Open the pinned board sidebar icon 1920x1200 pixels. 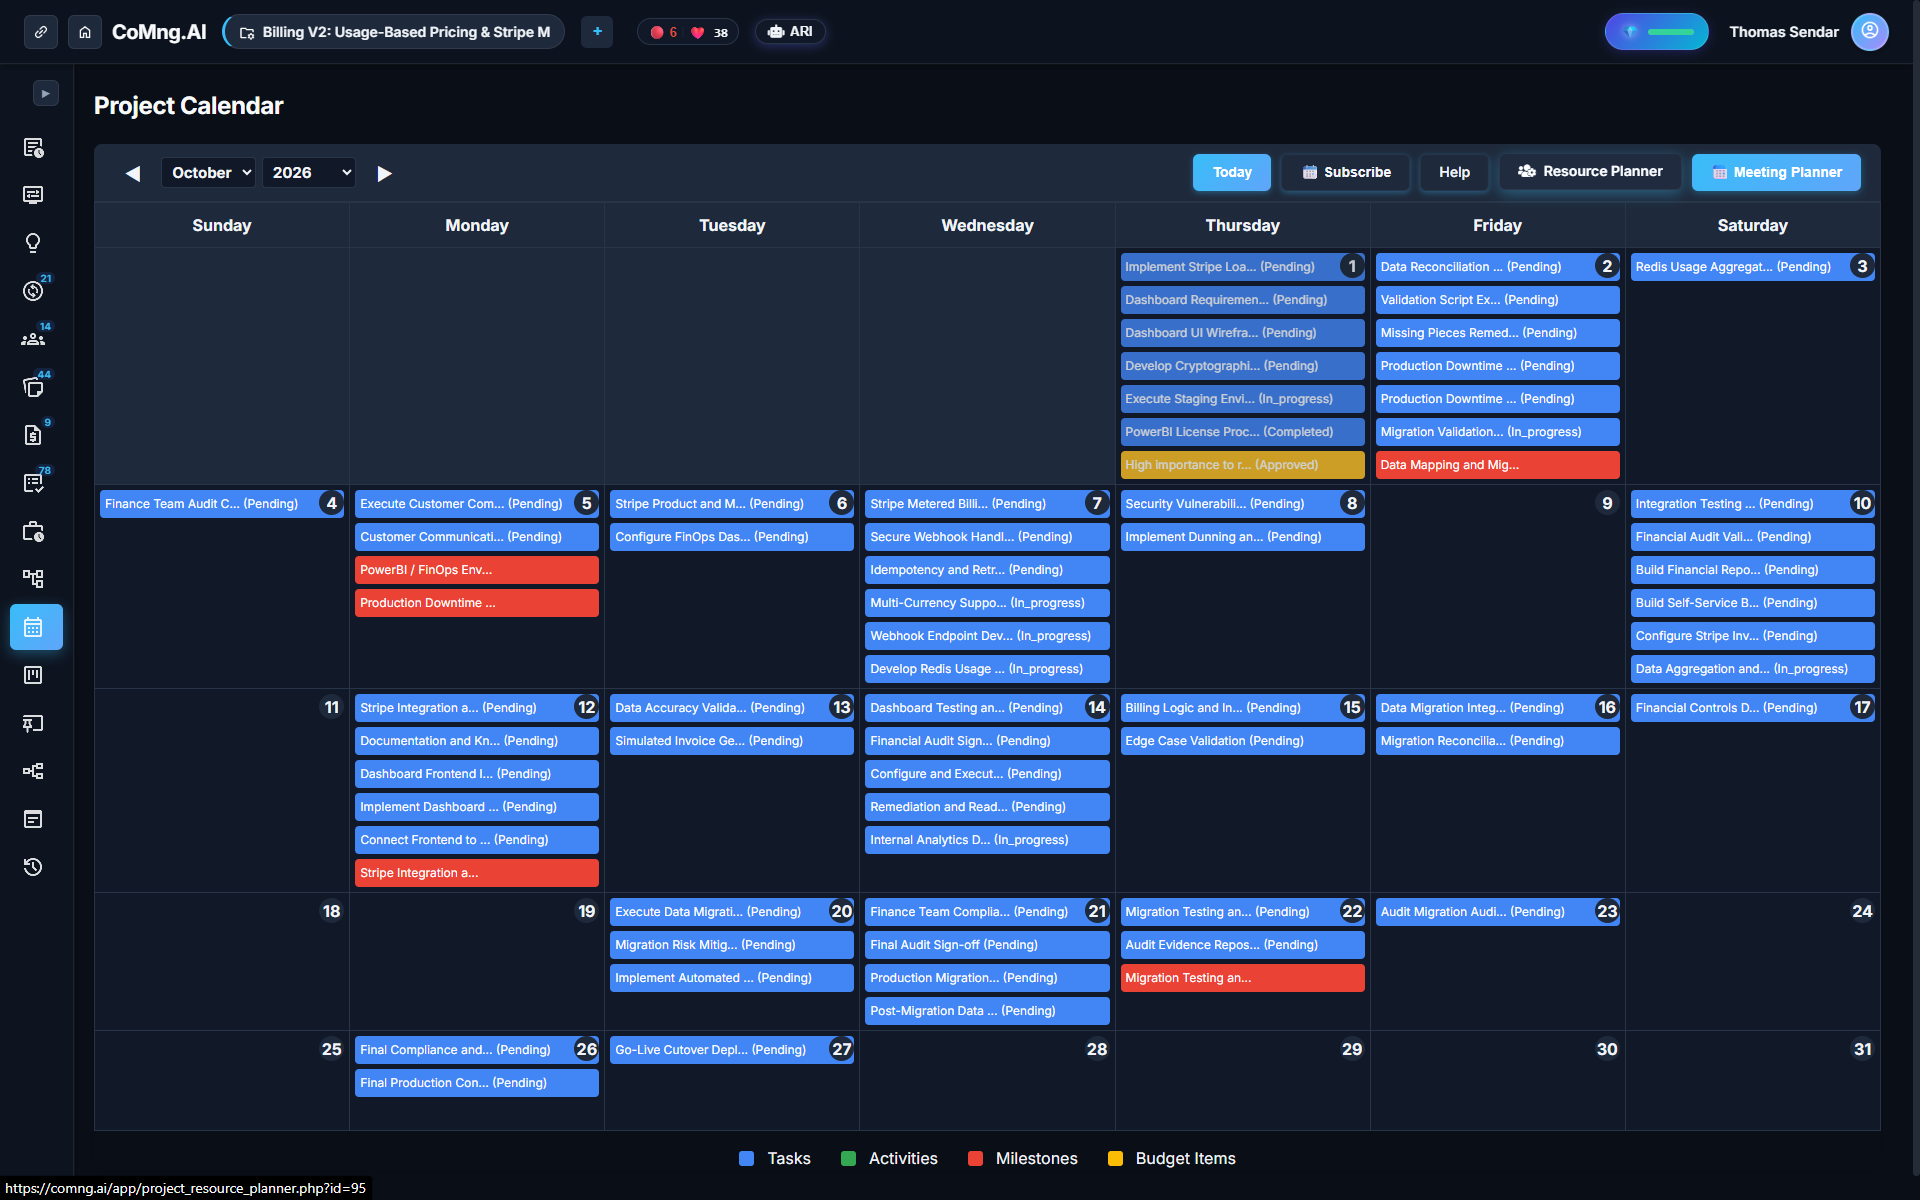33,723
